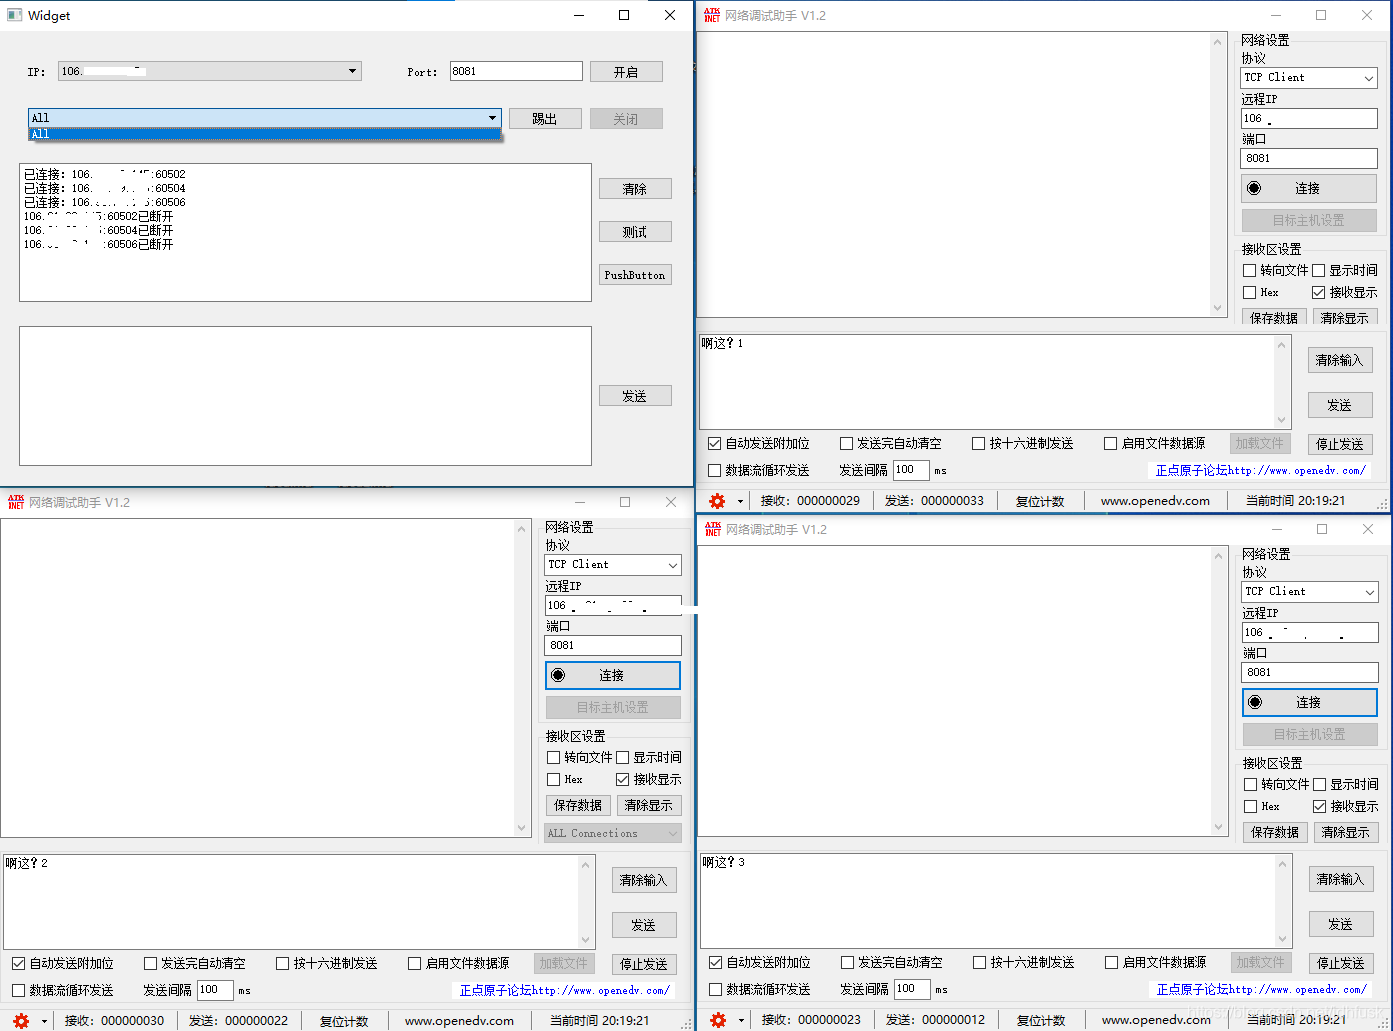Viewport: 1393px width, 1031px height.
Task: Click 复位计数 in top-right window status bar
Action: 1040,501
